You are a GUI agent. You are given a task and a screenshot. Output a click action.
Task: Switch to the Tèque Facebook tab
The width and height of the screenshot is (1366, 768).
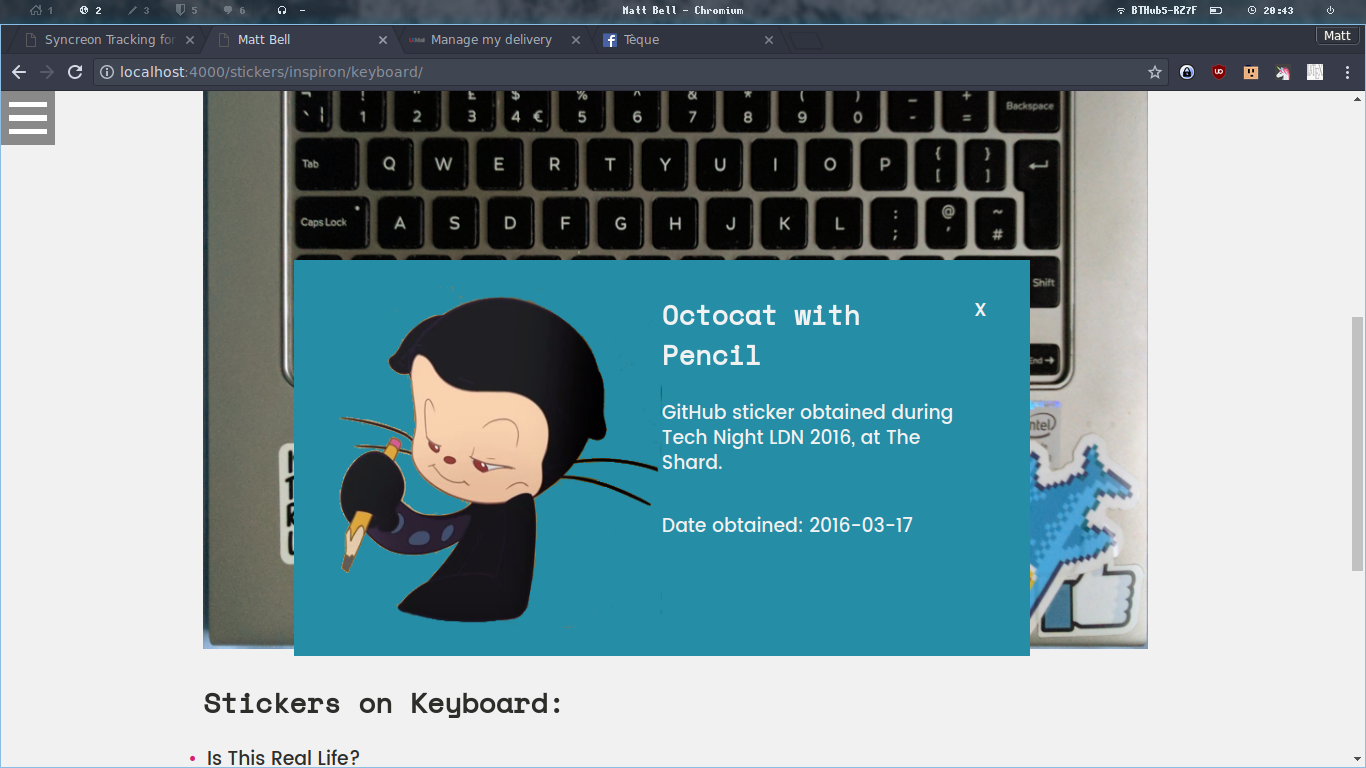640,40
